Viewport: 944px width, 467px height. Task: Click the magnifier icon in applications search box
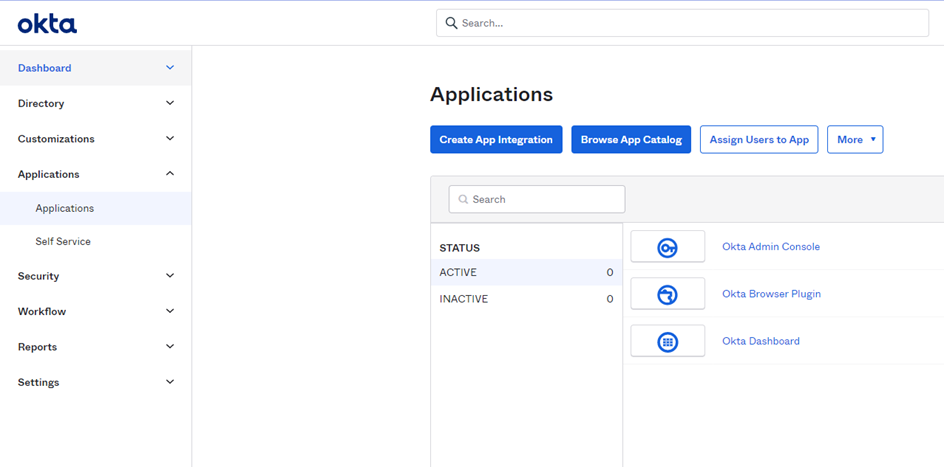[463, 199]
